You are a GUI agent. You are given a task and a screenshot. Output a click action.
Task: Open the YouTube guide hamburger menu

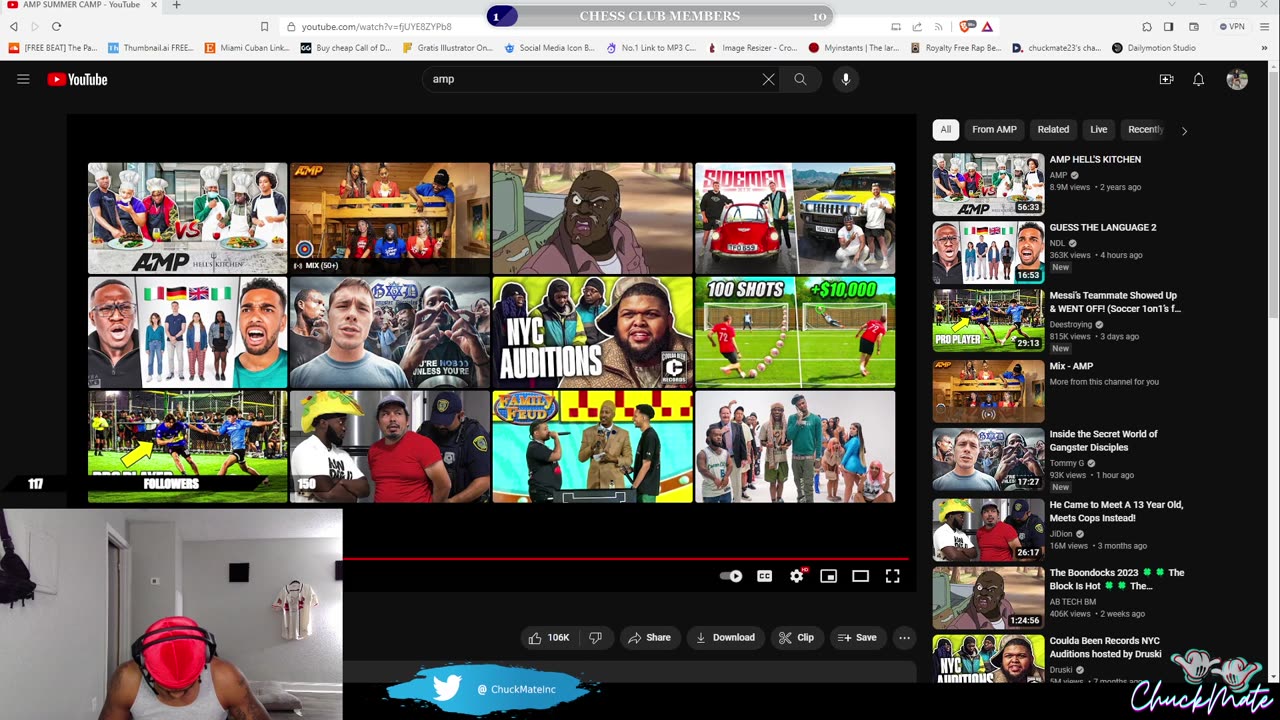(x=23, y=79)
